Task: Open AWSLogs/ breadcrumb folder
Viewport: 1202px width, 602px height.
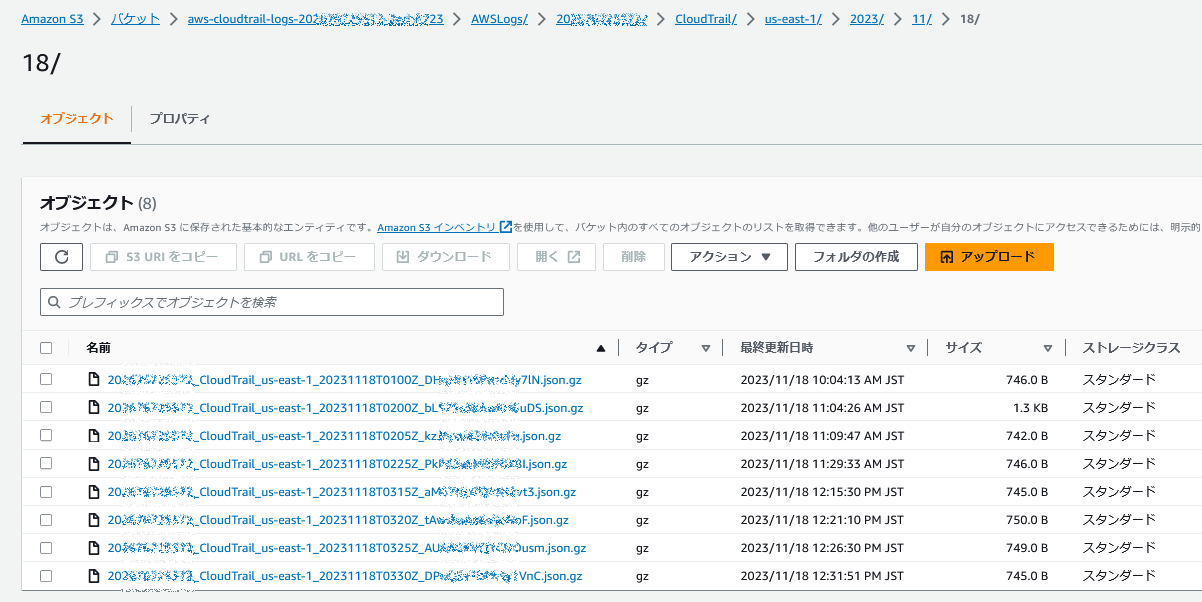Action: (499, 19)
